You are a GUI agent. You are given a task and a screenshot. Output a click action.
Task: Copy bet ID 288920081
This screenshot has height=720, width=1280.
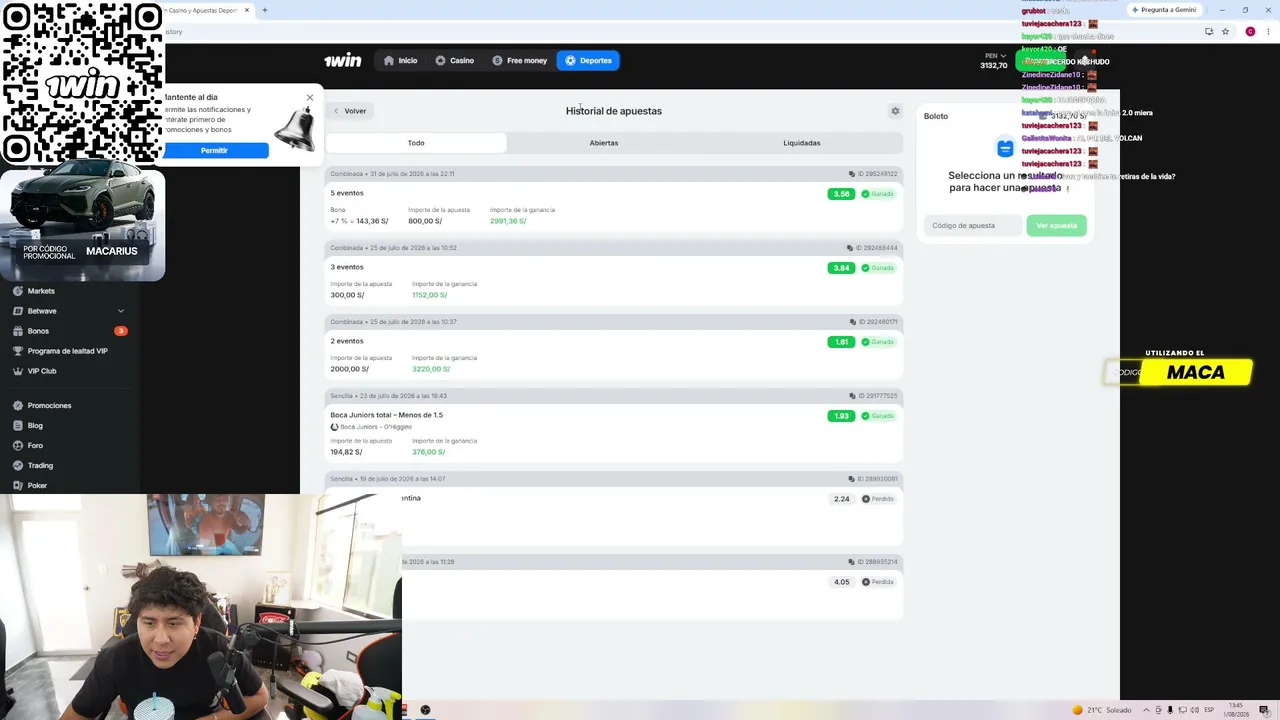click(852, 479)
